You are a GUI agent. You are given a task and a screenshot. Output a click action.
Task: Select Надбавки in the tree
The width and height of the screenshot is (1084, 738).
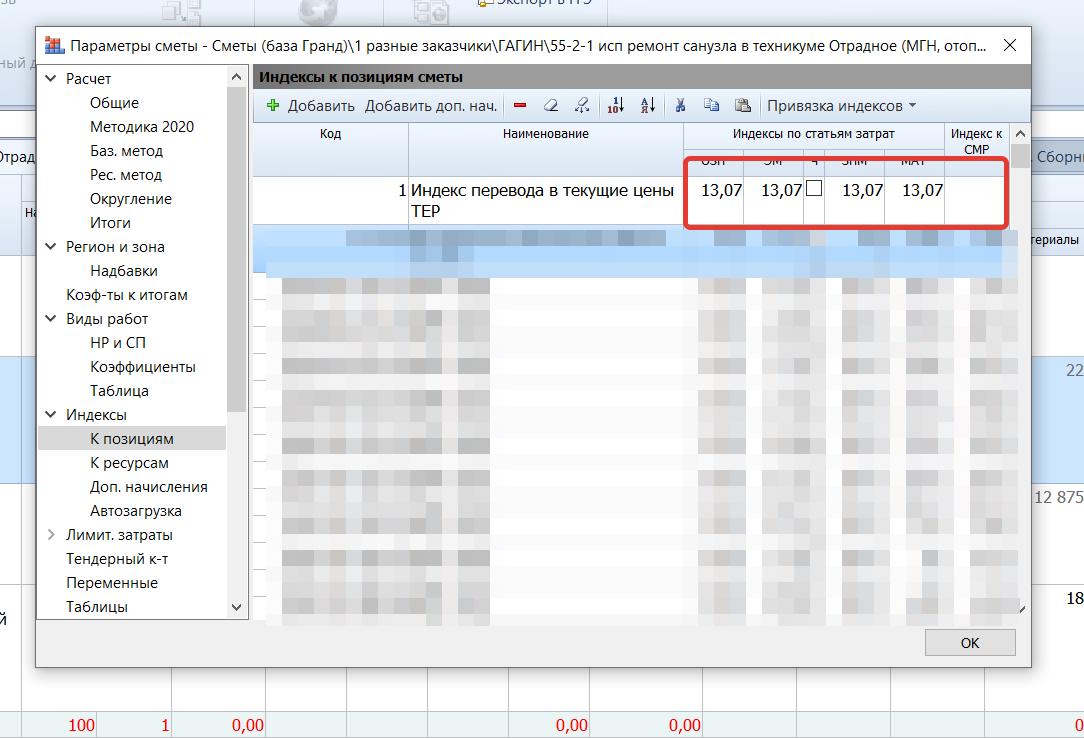tap(124, 271)
